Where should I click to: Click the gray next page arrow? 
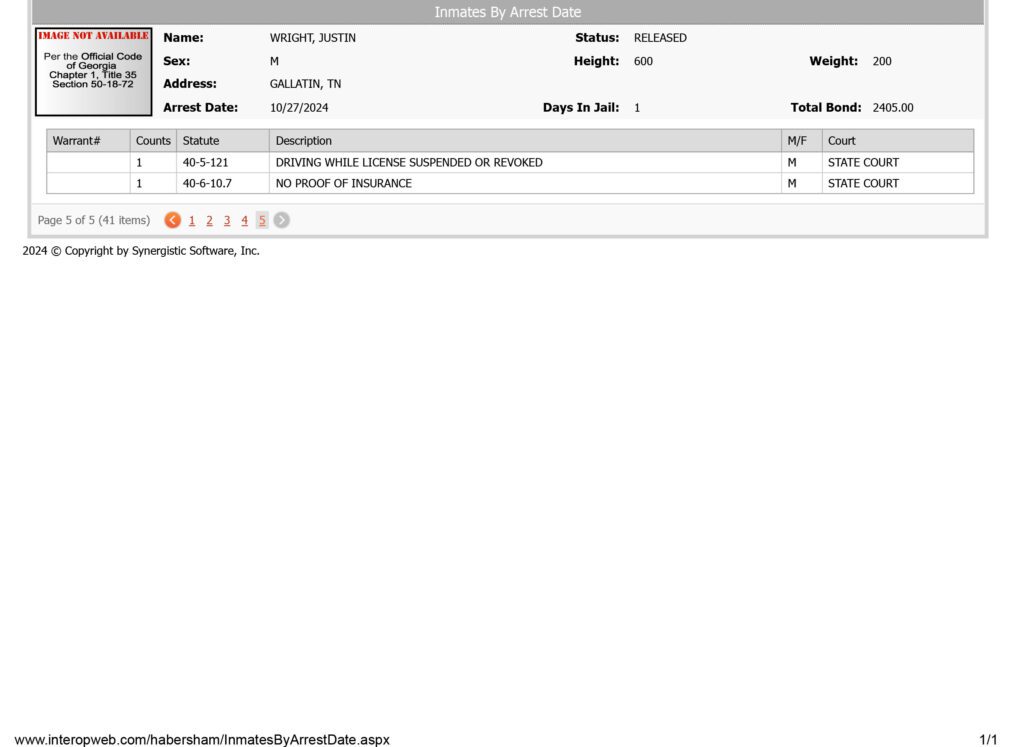coord(281,220)
